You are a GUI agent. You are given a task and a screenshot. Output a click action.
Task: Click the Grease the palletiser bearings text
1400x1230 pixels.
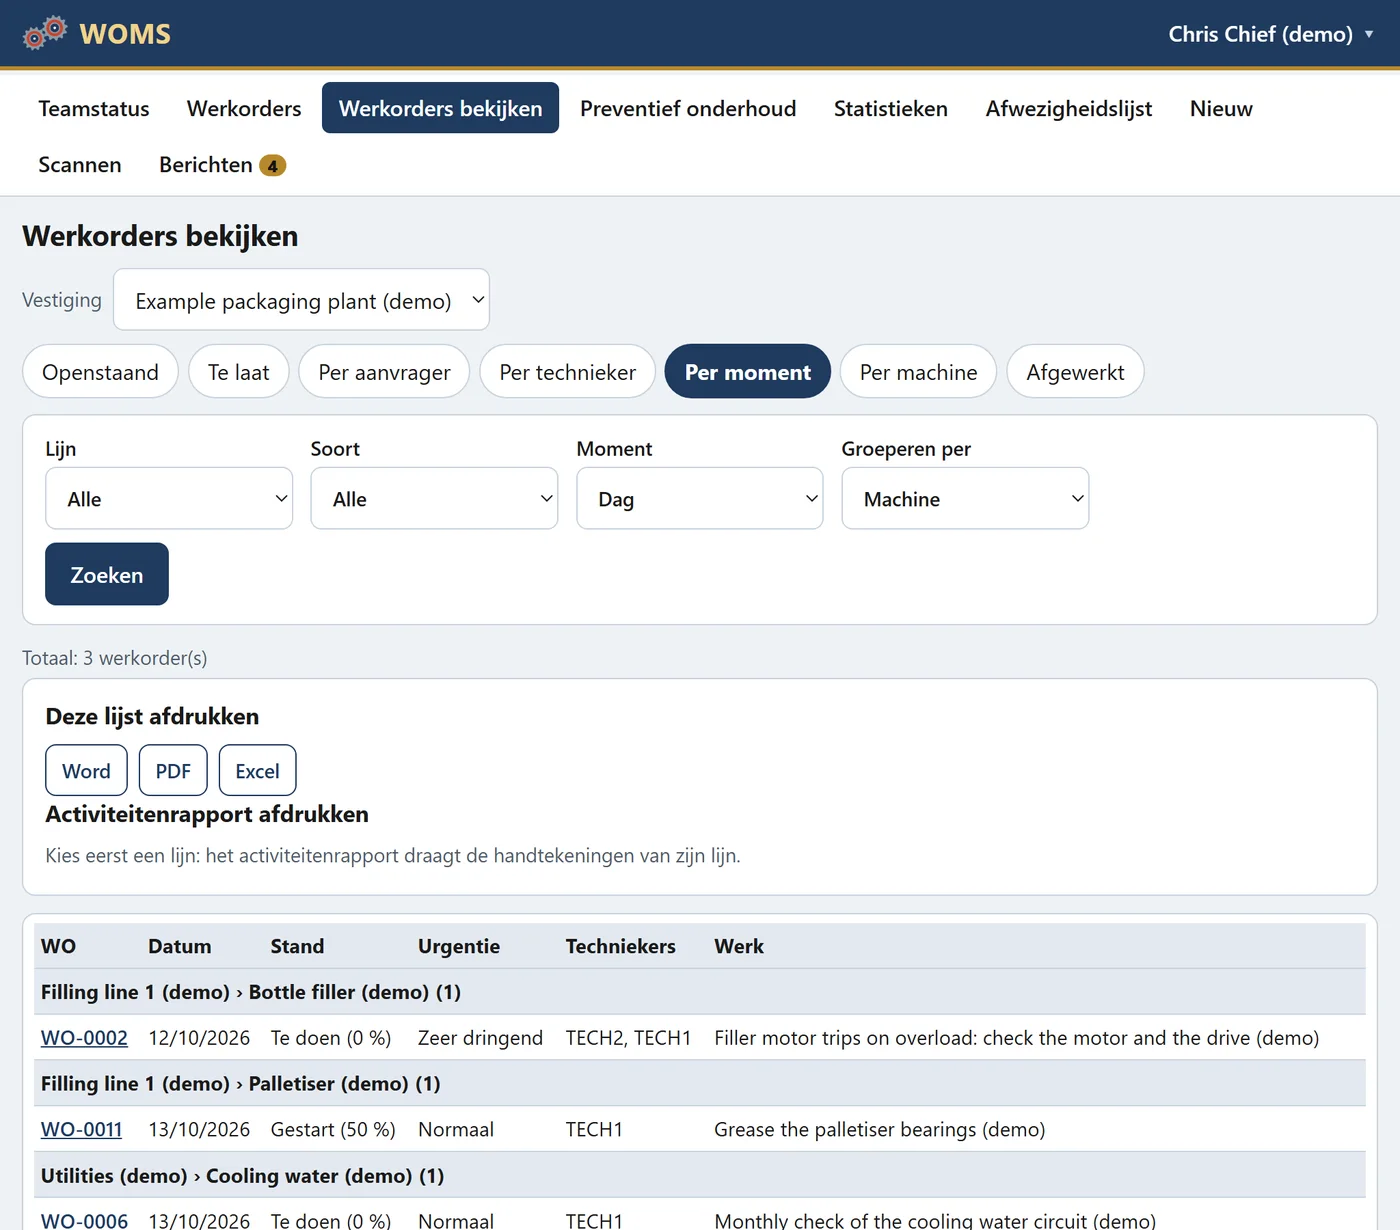880,1130
